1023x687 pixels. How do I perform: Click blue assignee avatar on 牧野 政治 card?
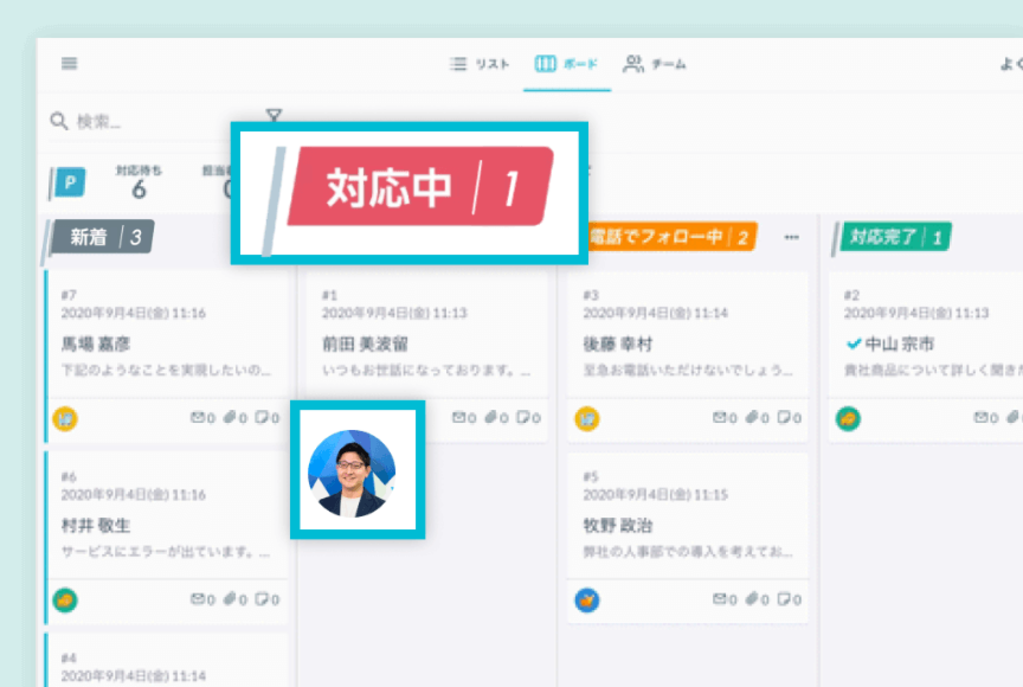pyautogui.click(x=587, y=600)
